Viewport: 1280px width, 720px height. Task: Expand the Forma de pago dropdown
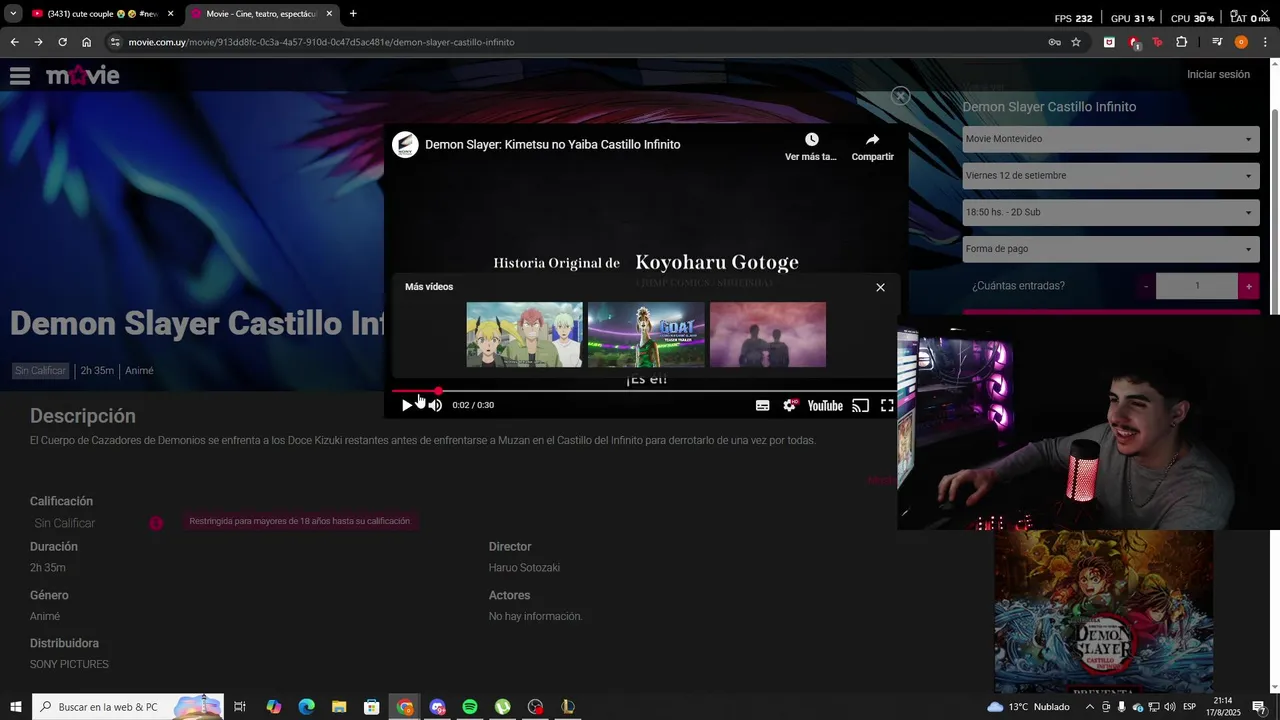click(x=1110, y=249)
